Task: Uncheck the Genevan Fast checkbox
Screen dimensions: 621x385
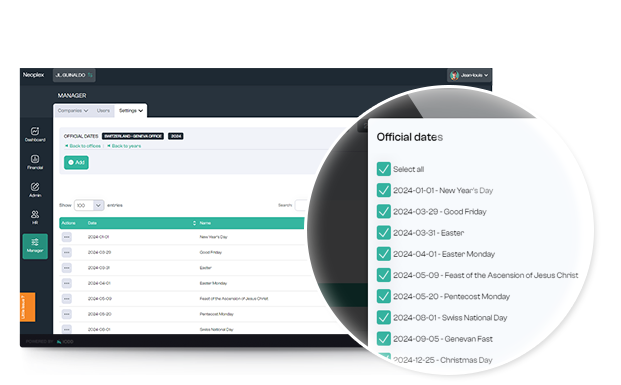Action: [383, 339]
